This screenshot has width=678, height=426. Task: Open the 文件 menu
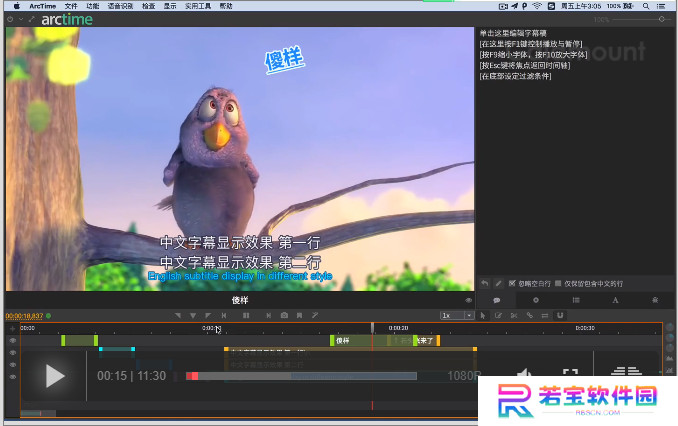click(x=71, y=6)
